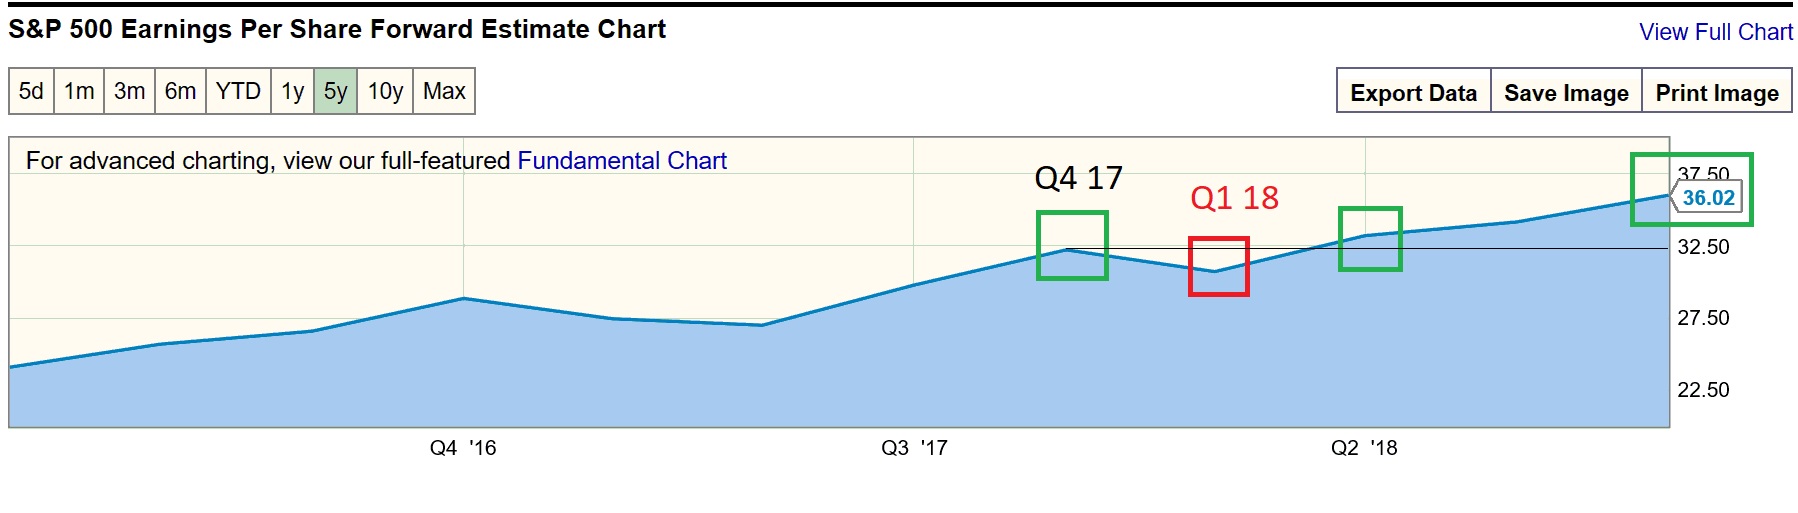This screenshot has width=1798, height=513.
Task: Choose the 6m time range
Action: coord(180,91)
